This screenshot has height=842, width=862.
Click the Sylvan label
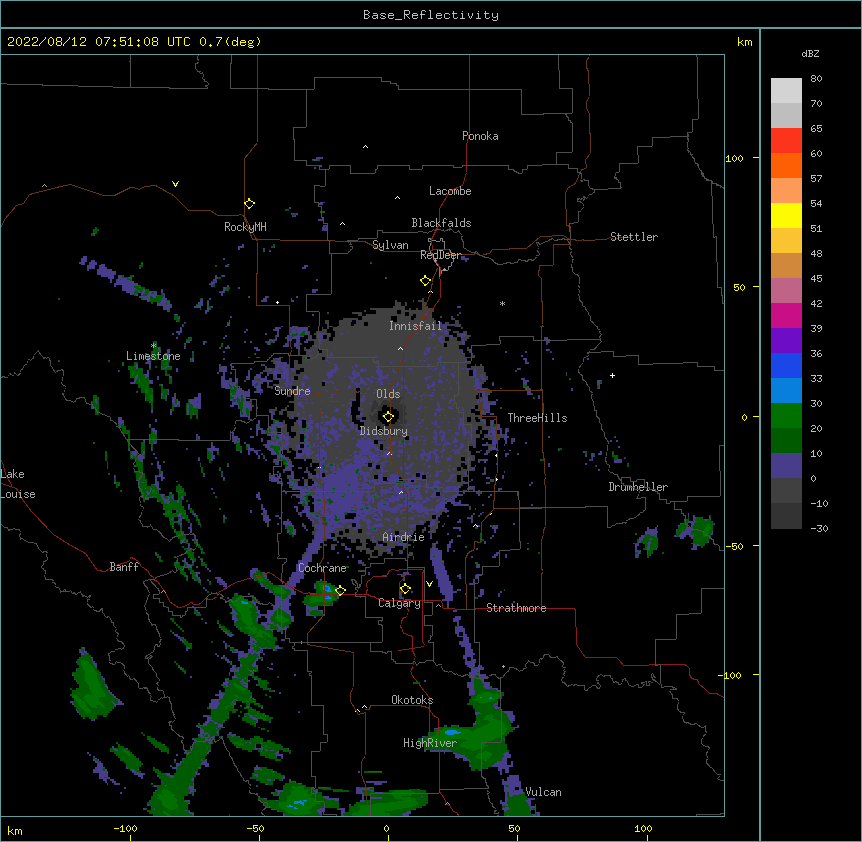(390, 245)
